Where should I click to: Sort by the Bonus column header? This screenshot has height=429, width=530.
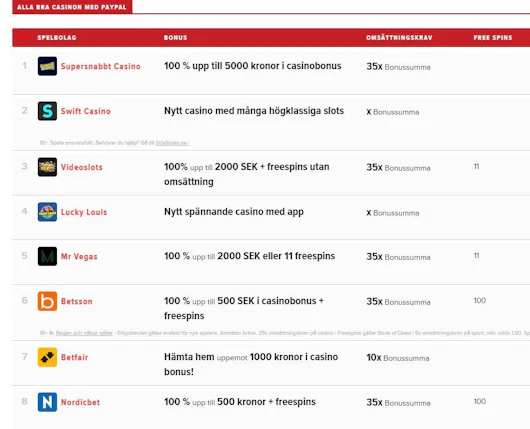pyautogui.click(x=175, y=38)
